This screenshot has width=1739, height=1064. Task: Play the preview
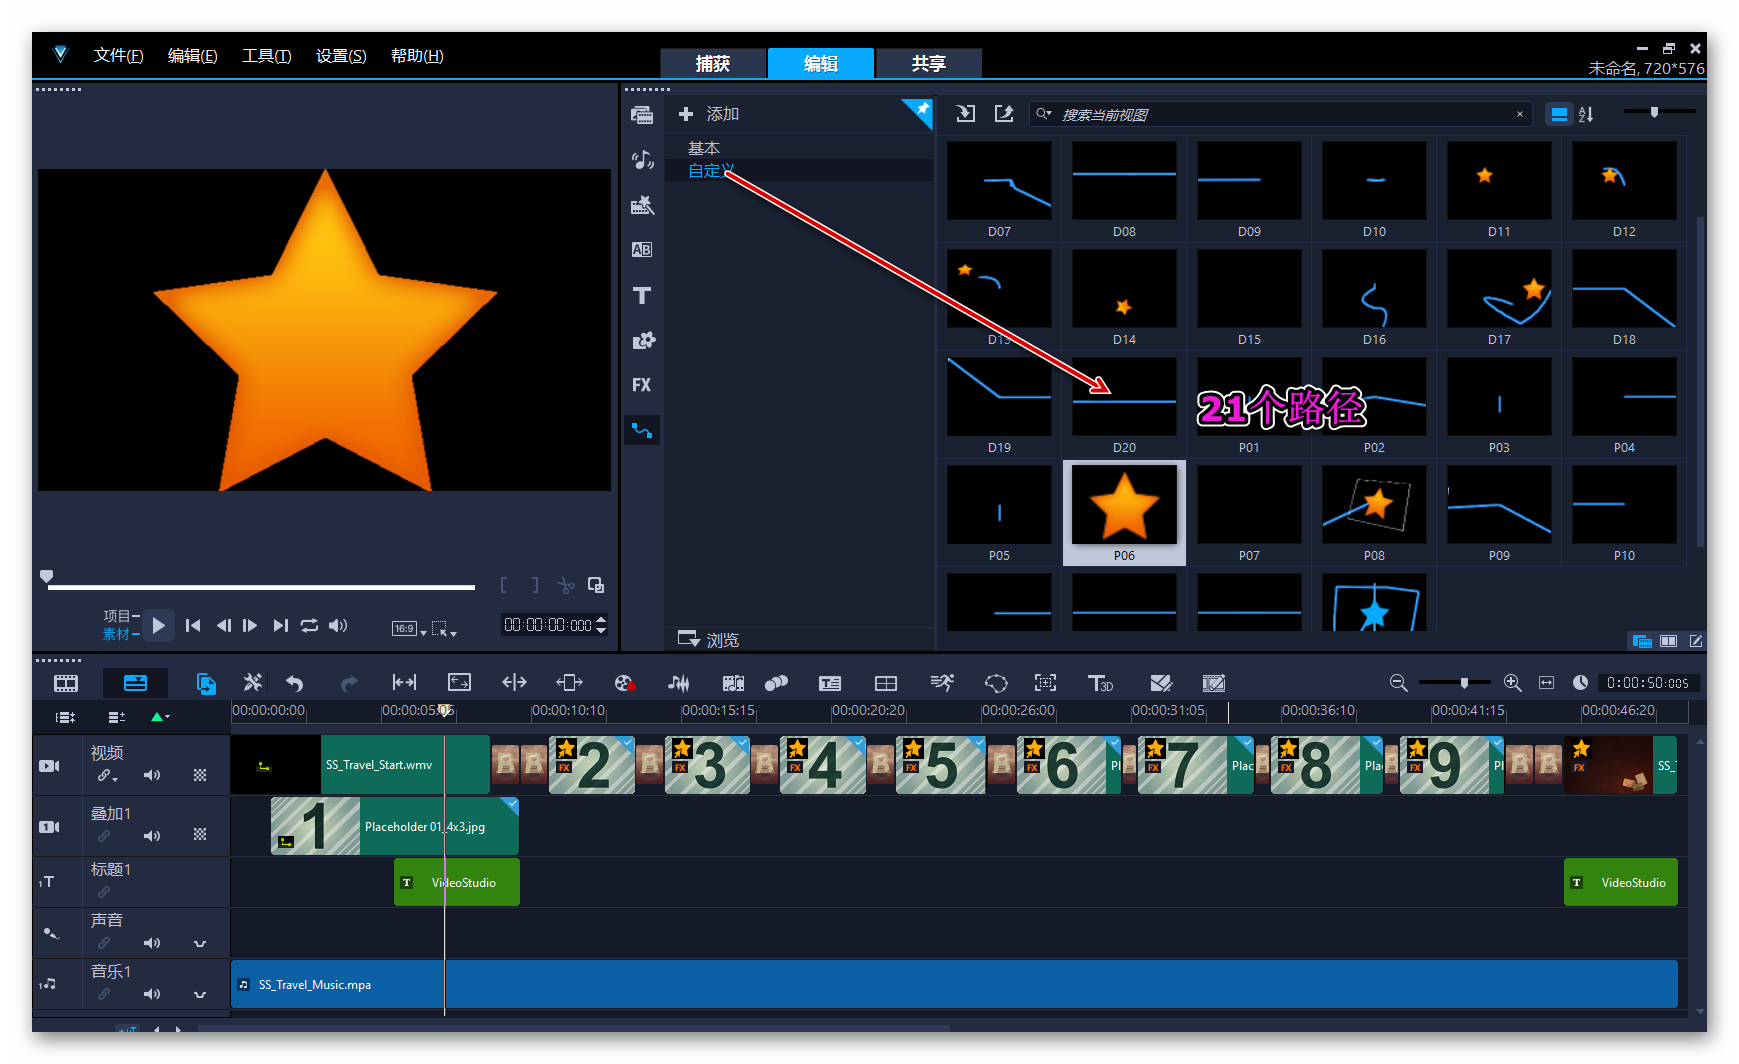[158, 625]
